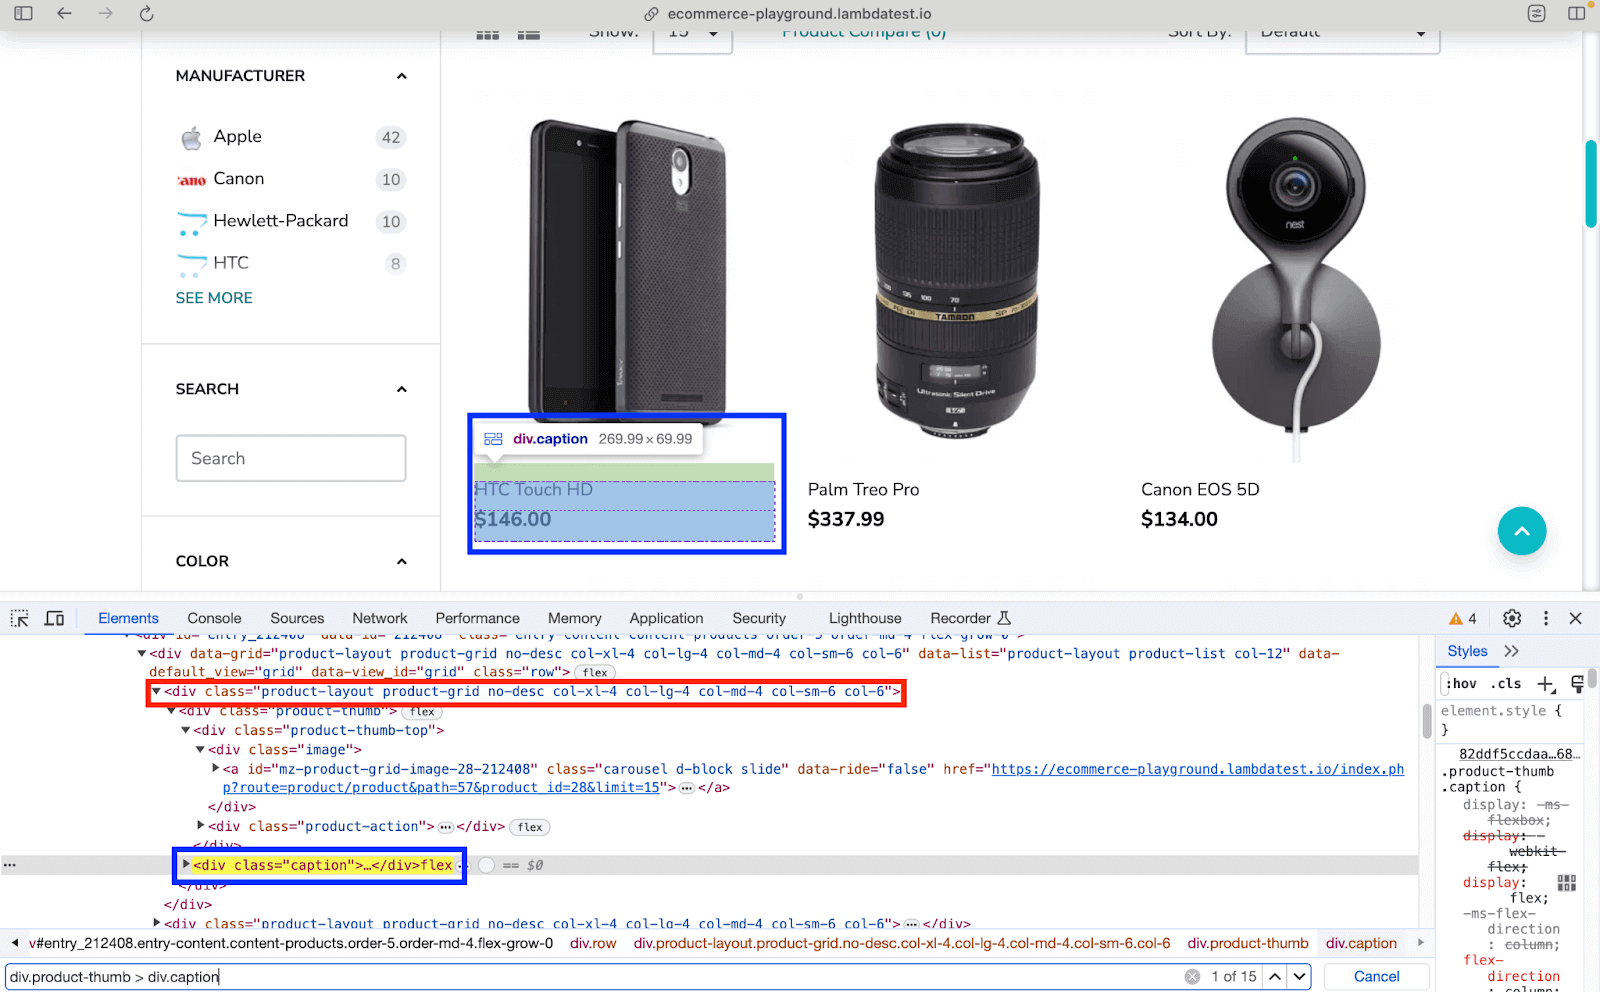Screen dimensions: 1600x992
Task: Cancel the DevTools element search
Action: [1375, 976]
